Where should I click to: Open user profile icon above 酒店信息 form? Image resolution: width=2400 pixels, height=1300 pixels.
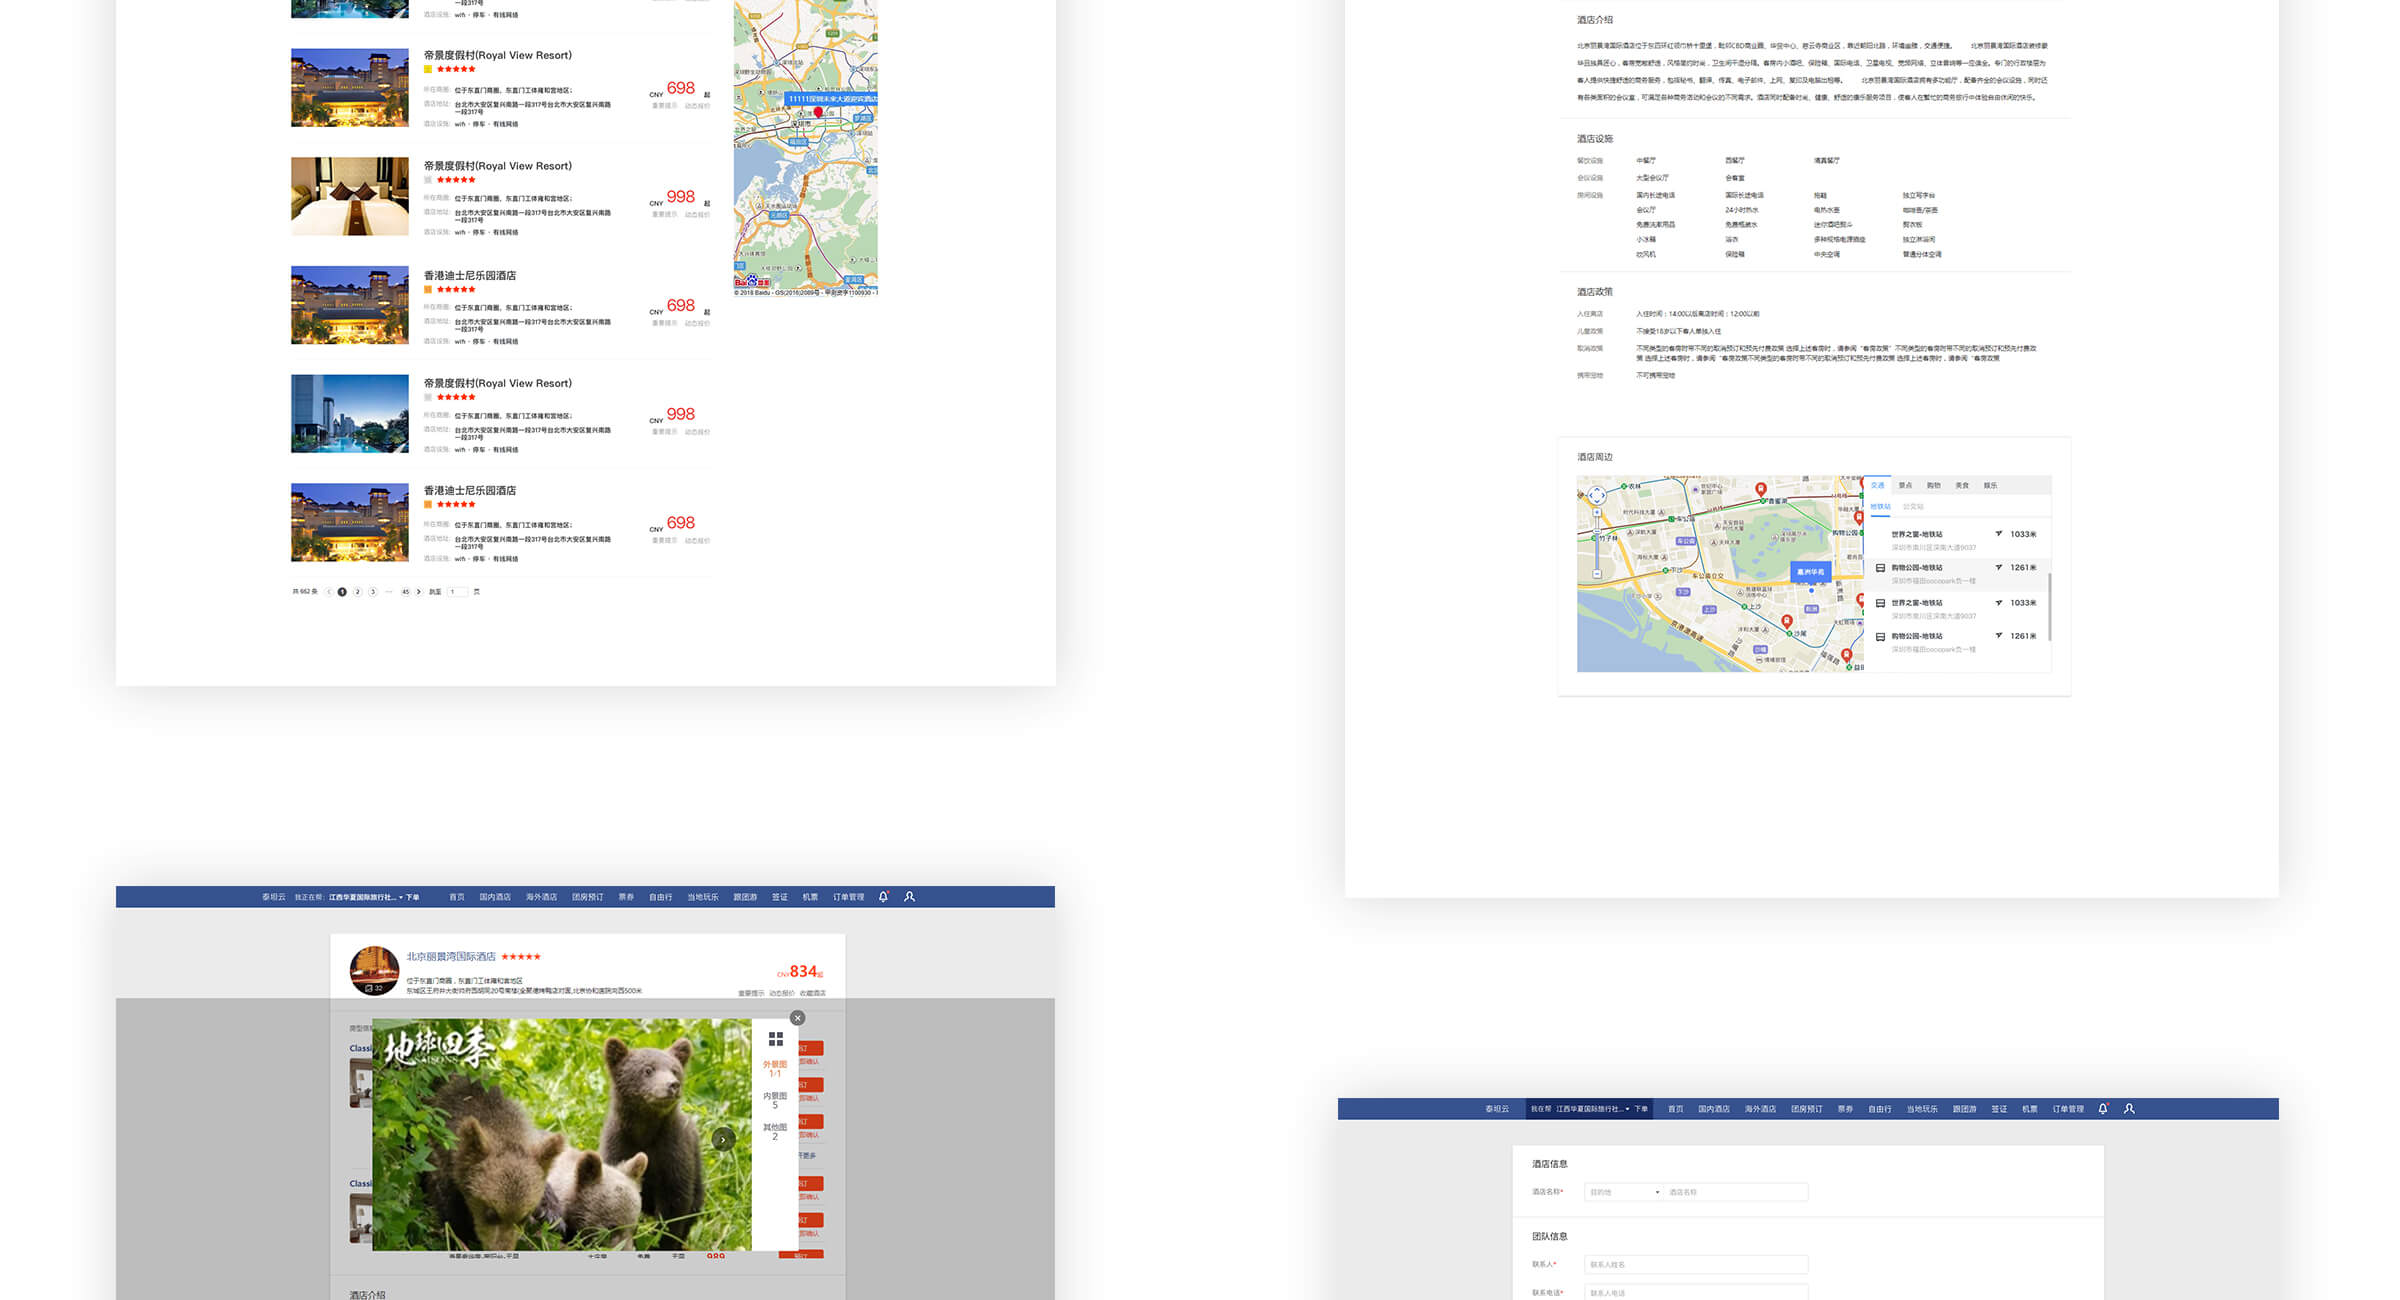click(x=2129, y=1109)
